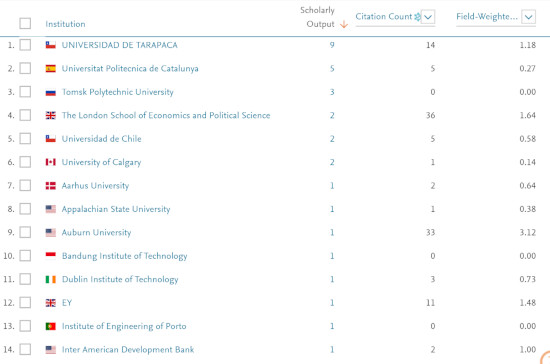Click Inter American Development Bank
Image resolution: width=550 pixels, height=364 pixels.
pyautogui.click(x=128, y=350)
